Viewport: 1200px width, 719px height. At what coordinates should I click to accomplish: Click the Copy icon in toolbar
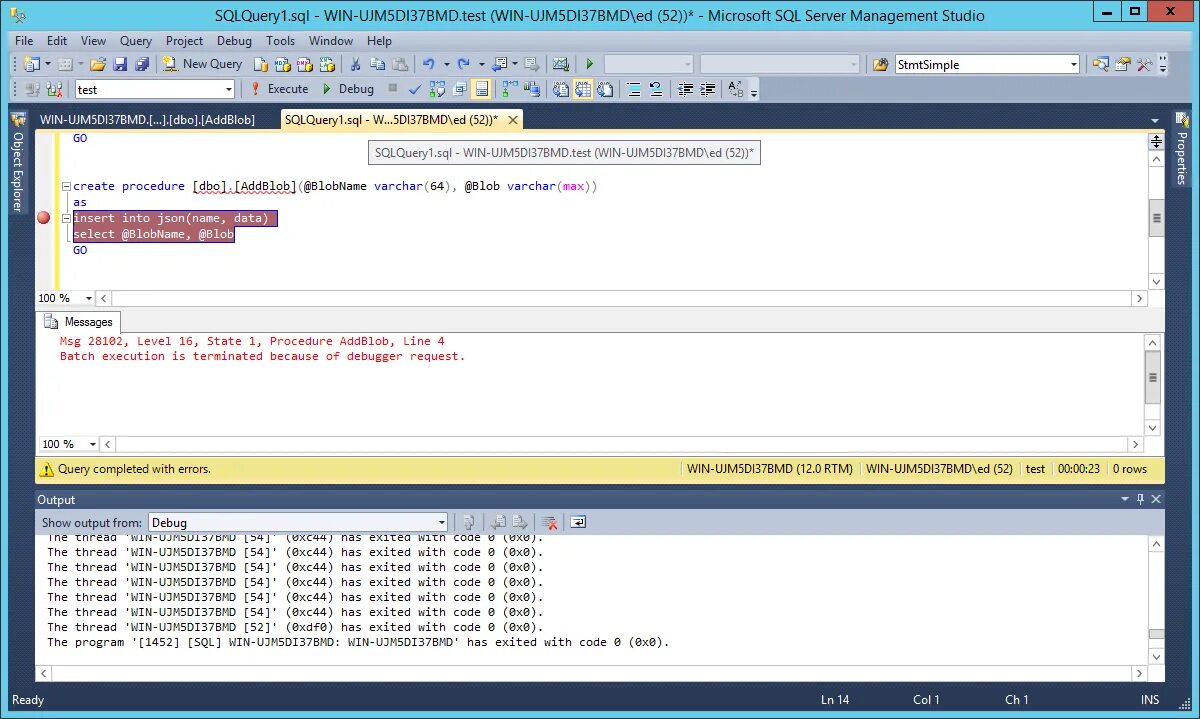(x=377, y=64)
